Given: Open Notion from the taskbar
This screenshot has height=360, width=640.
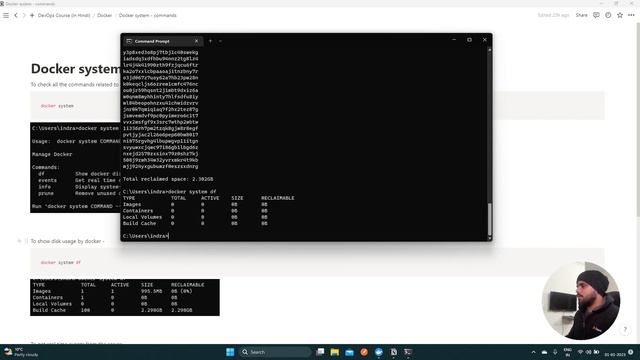Looking at the screenshot, I should pyautogui.click(x=393, y=352).
